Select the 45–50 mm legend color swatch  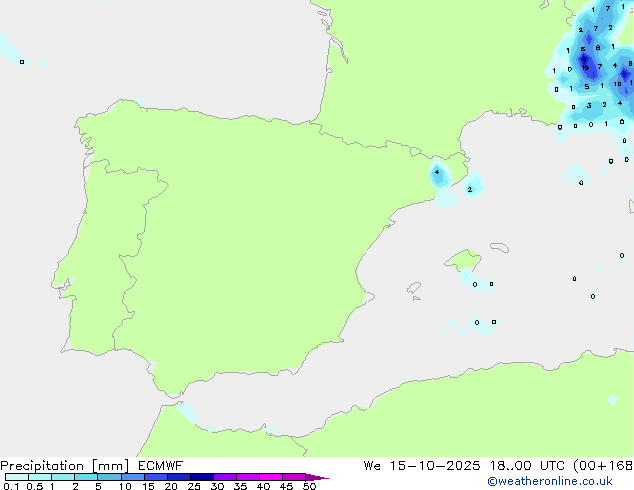tap(294, 477)
